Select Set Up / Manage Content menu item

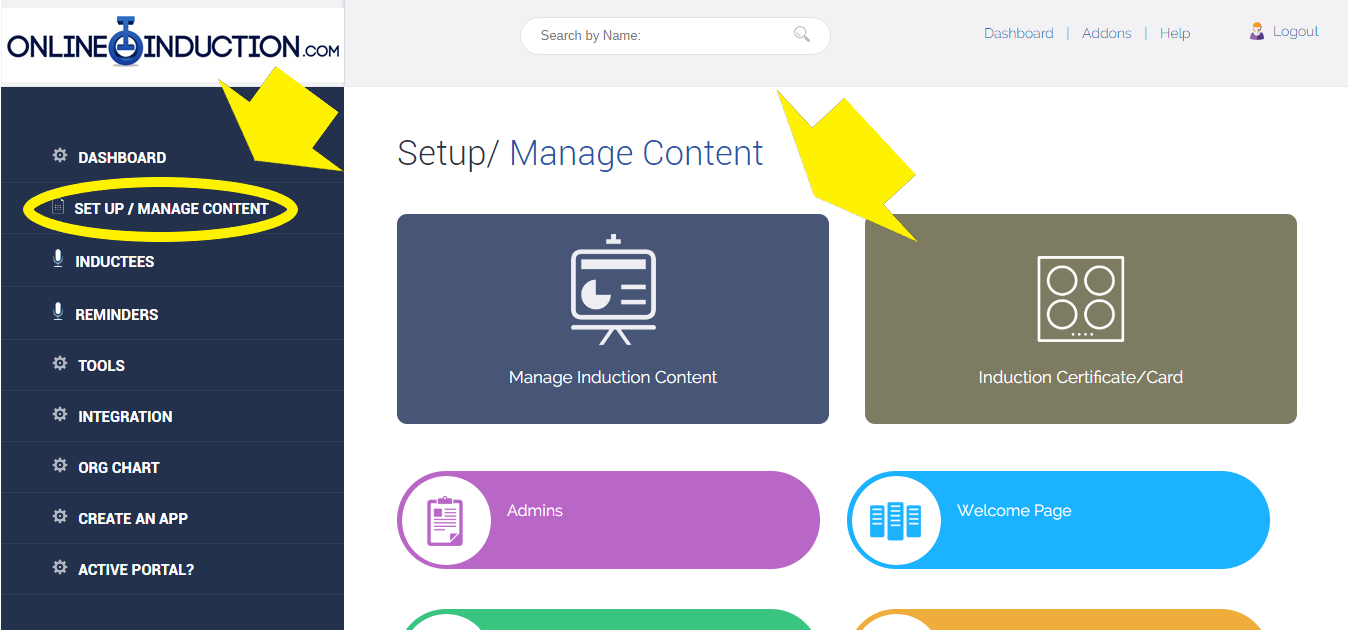pos(172,208)
